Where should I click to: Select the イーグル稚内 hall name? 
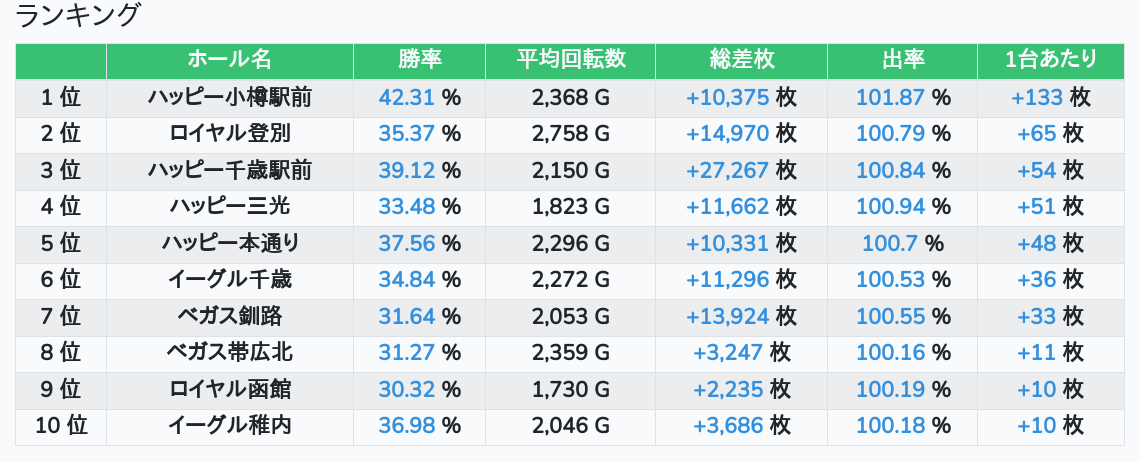tap(229, 426)
